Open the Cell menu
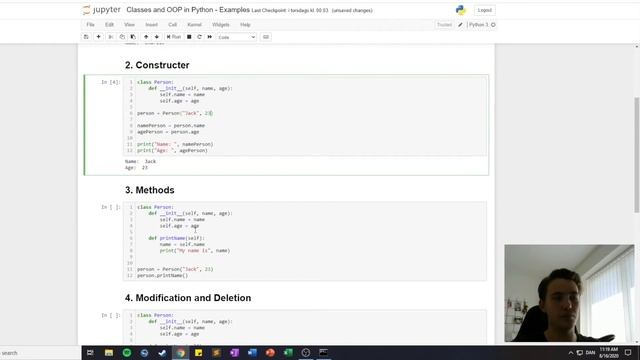The image size is (640, 360). (x=173, y=24)
